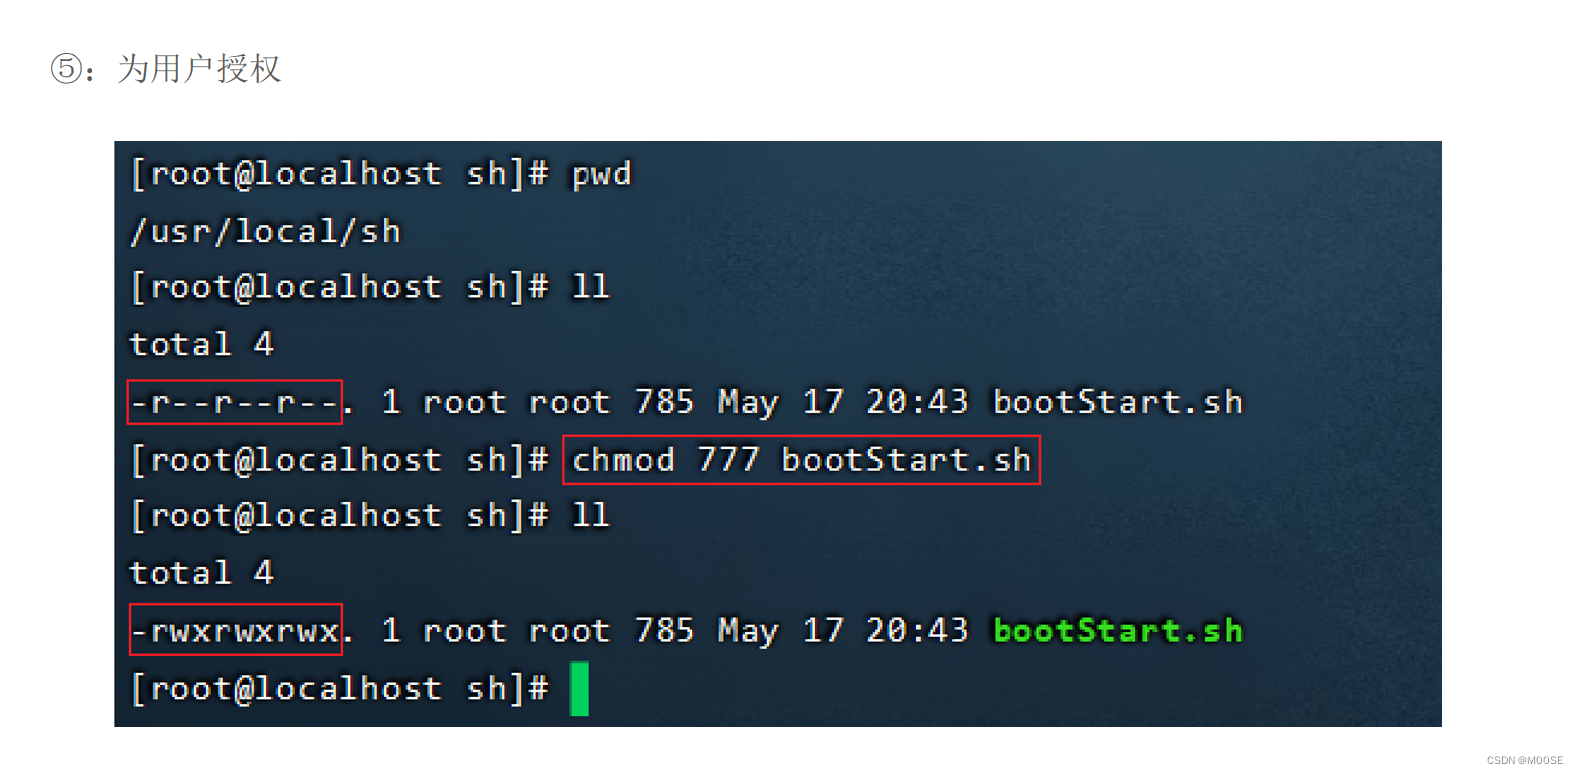The image size is (1578, 774).
Task: Click the white bootStart.sh filename
Action: 1118,402
